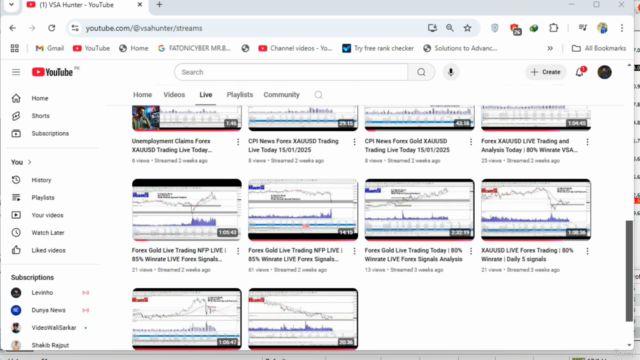640x360 pixels.
Task: Go back with browser back arrow
Action: (x=13, y=28)
